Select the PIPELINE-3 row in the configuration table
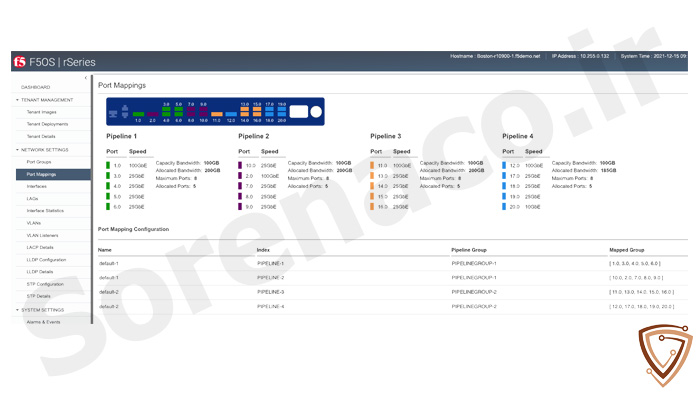Viewport: 700px width, 394px height. click(393, 292)
